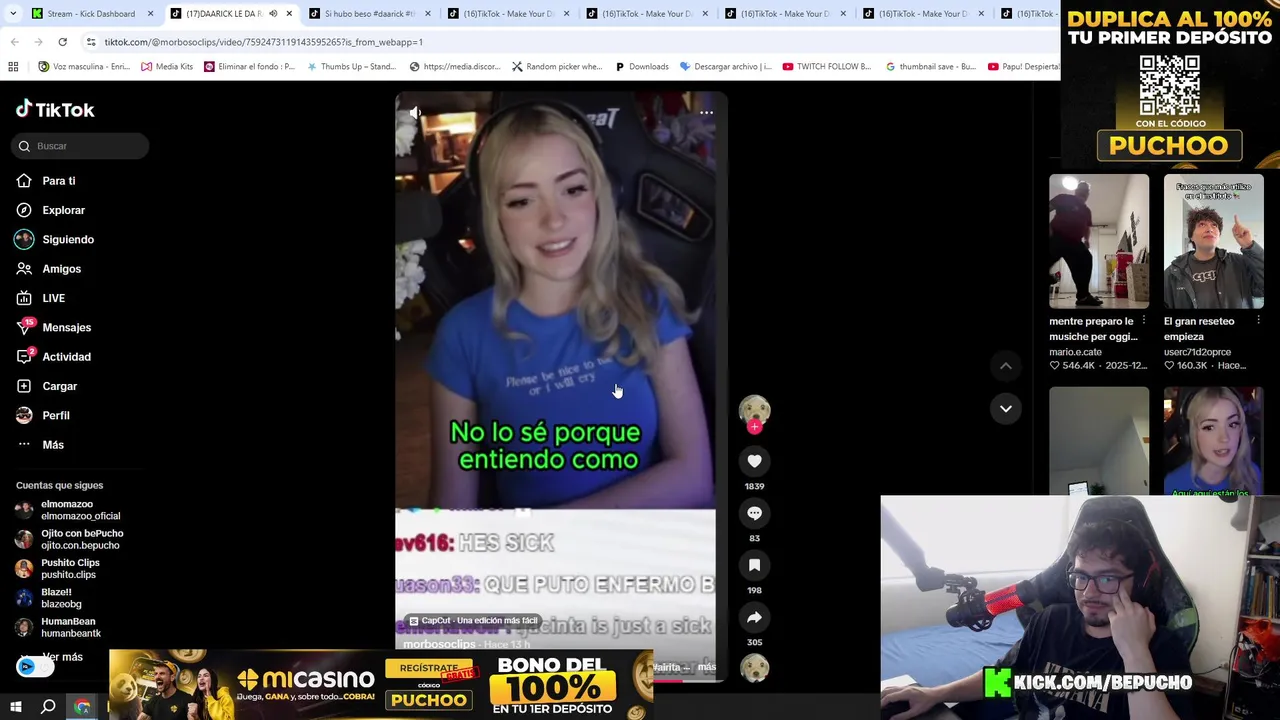The width and height of the screenshot is (1280, 720).
Task: Go to the Explorar page
Action: point(63,210)
